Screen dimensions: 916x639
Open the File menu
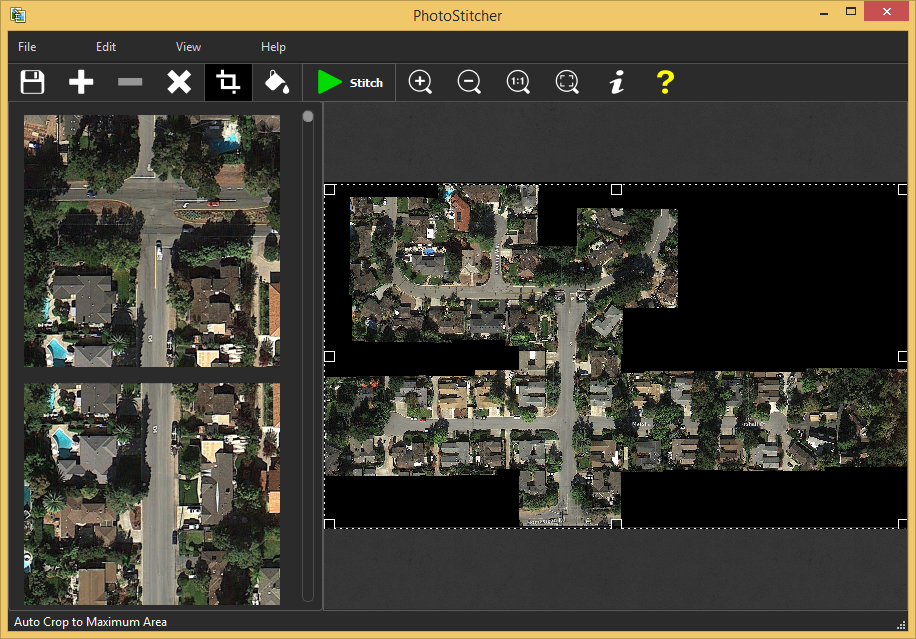tap(27, 47)
